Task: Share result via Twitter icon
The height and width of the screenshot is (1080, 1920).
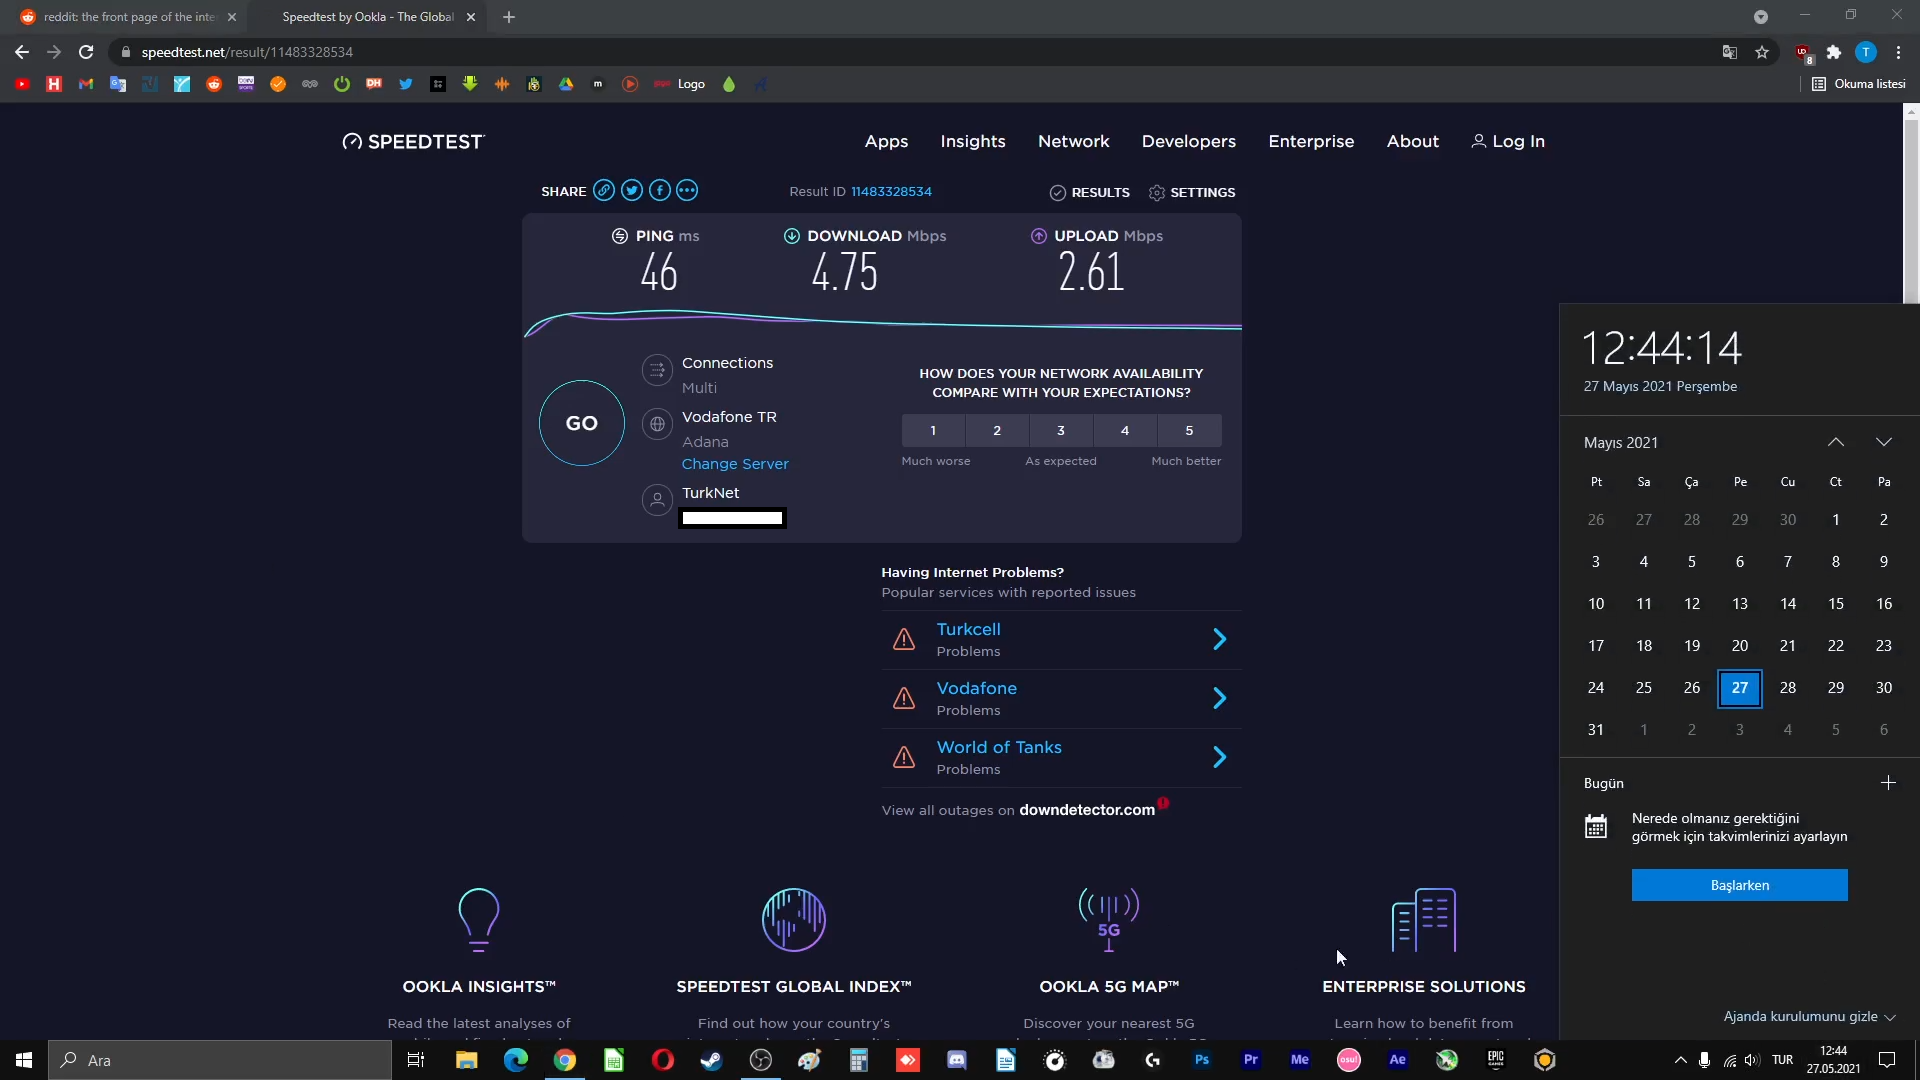Action: 631,191
